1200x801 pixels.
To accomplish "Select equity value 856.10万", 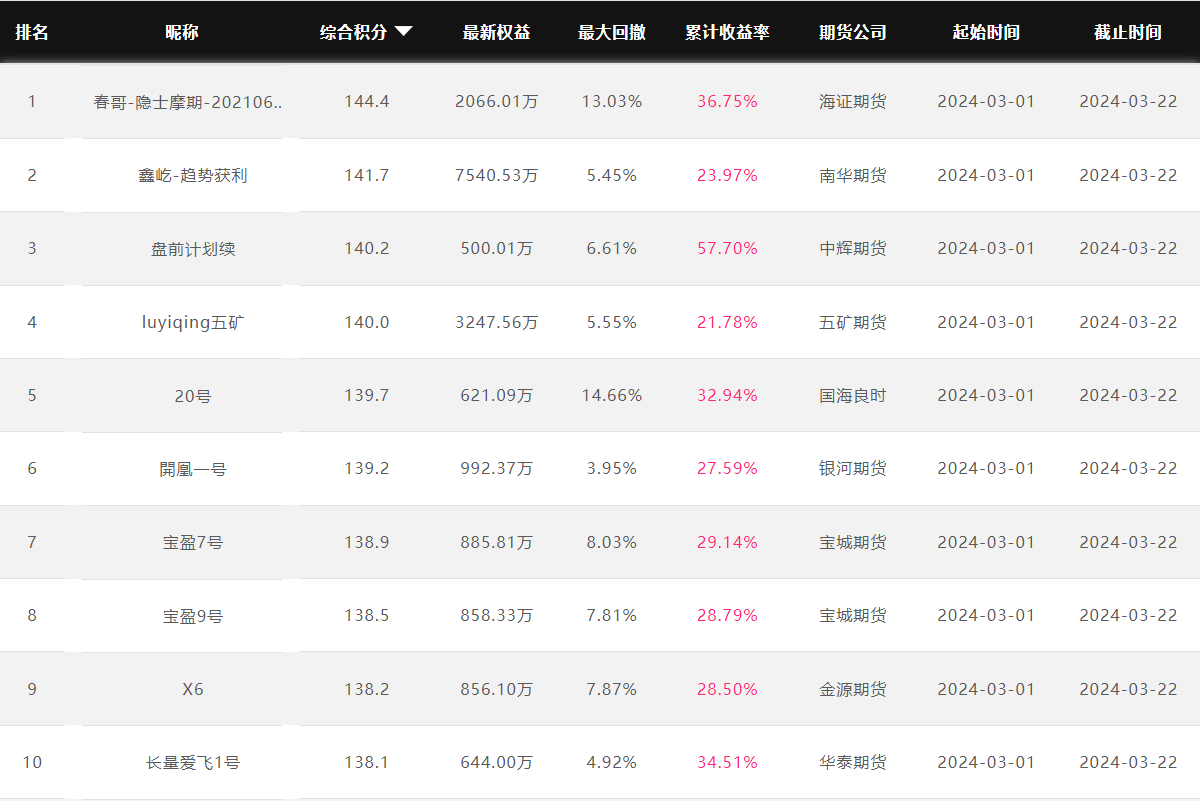I will coord(497,689).
